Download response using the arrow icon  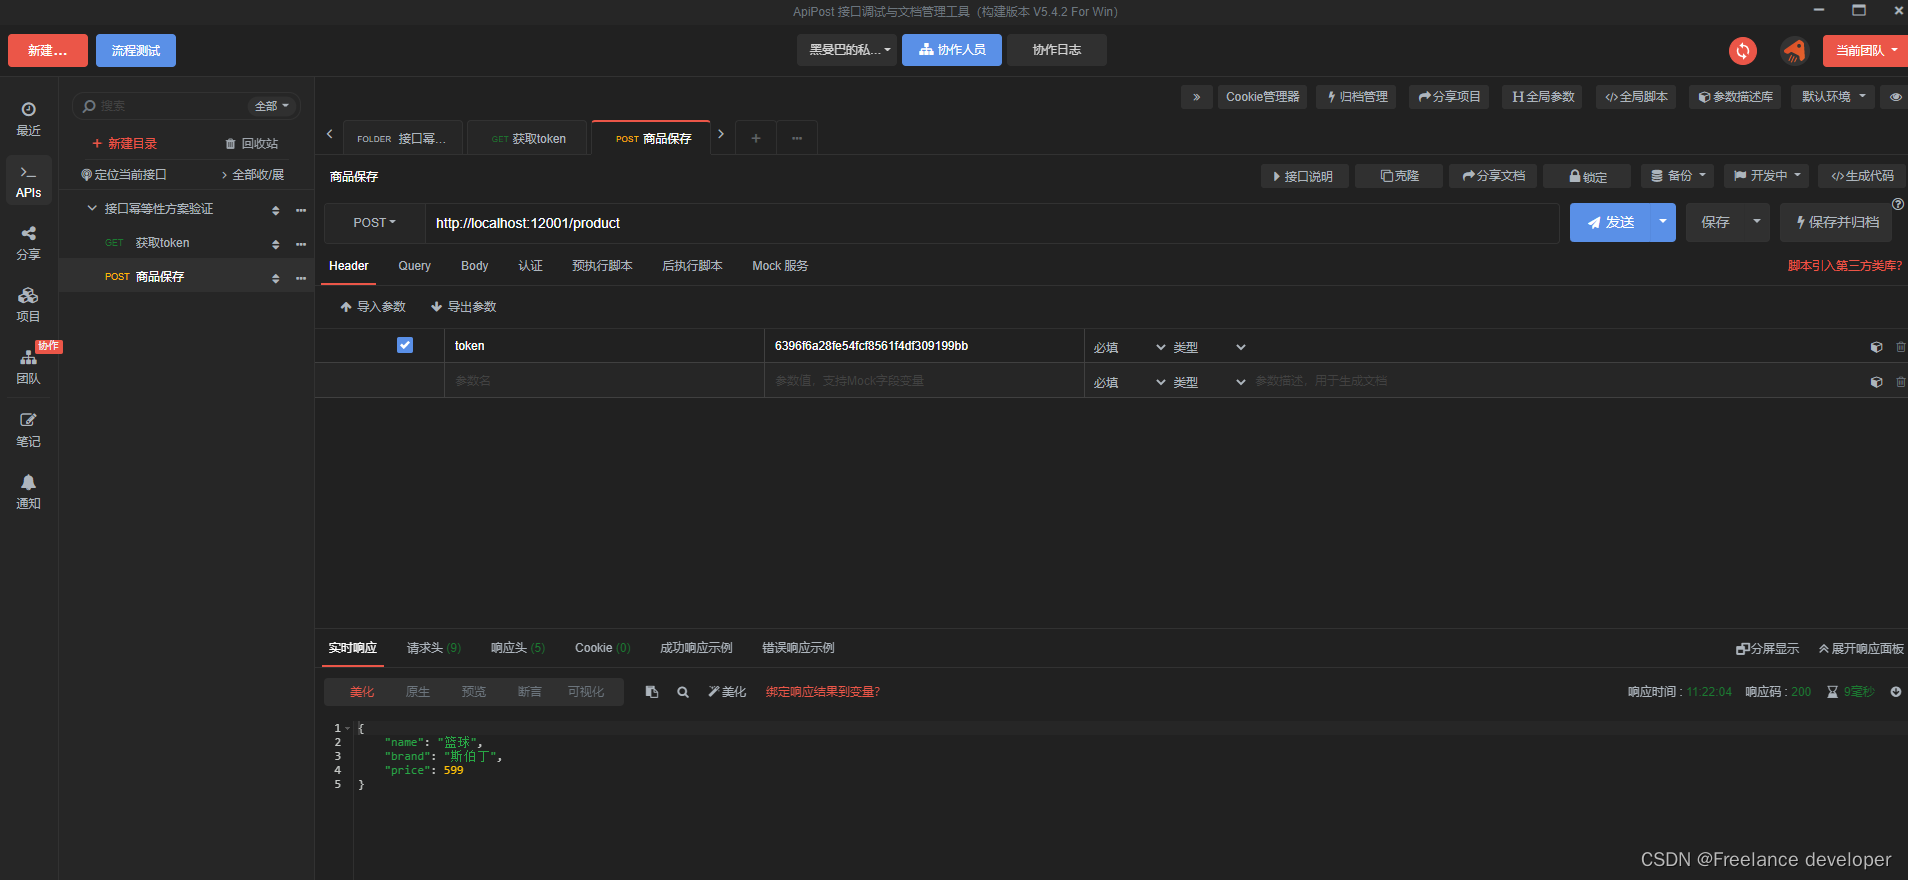pyautogui.click(x=1896, y=692)
